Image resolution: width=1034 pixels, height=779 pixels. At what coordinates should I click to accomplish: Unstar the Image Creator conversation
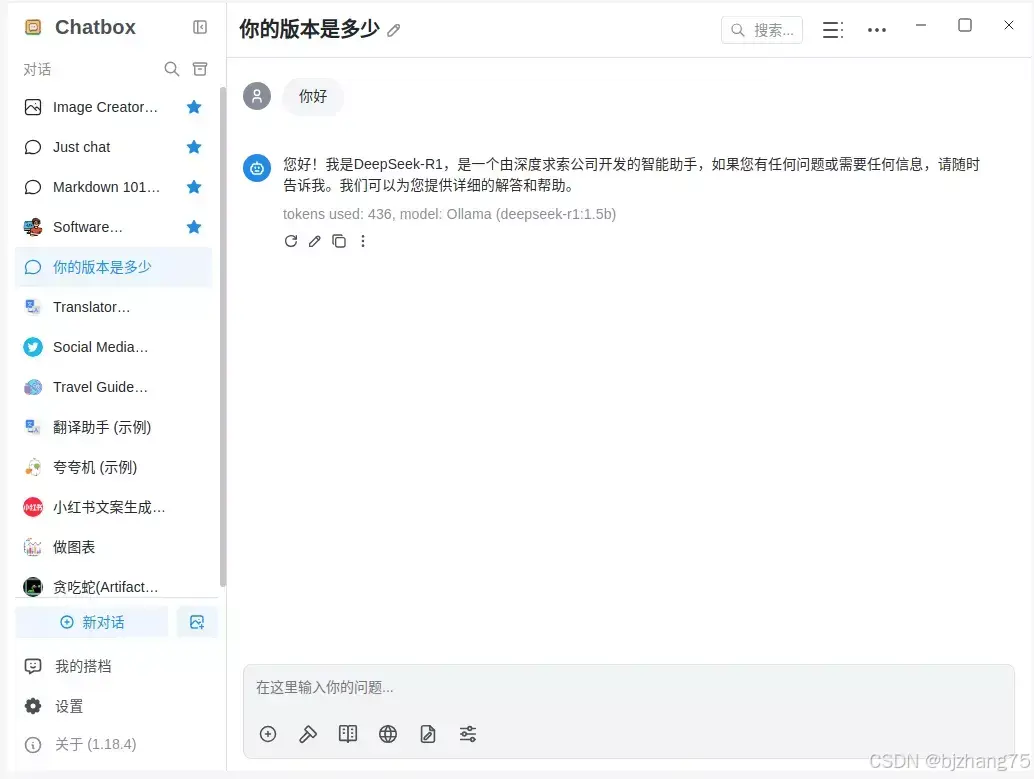[x=194, y=107]
